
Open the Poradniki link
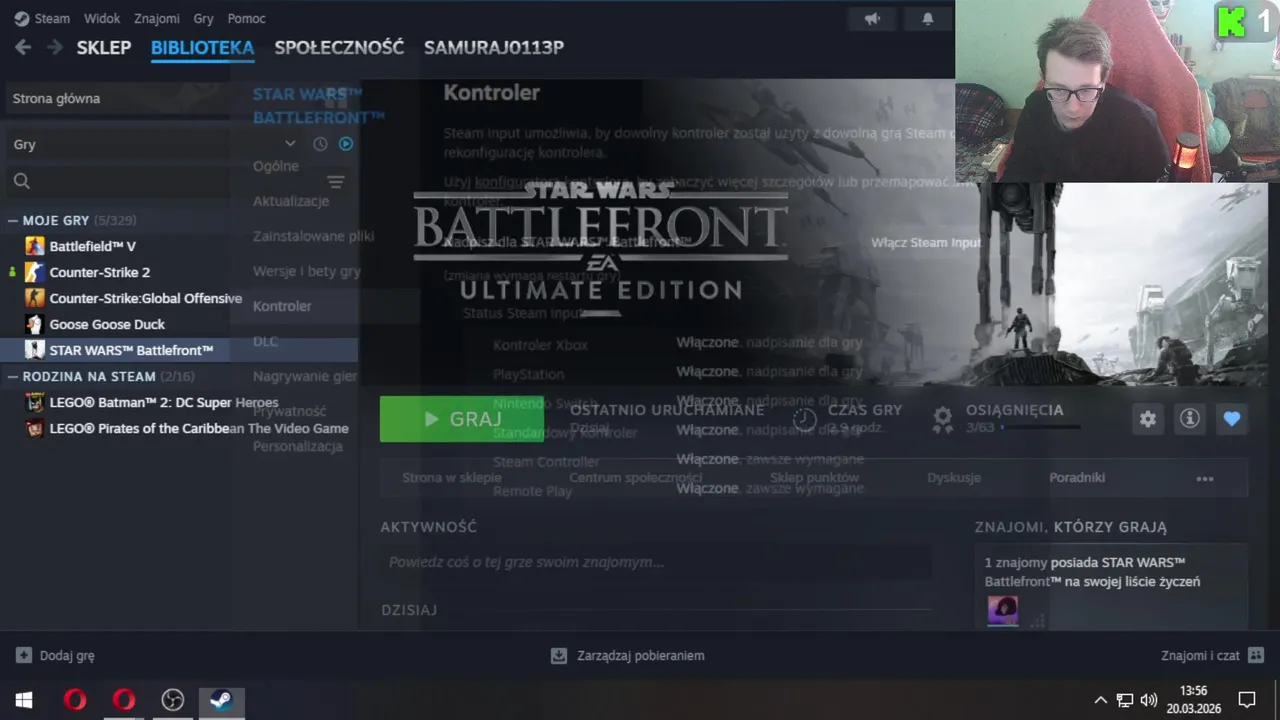point(1077,478)
